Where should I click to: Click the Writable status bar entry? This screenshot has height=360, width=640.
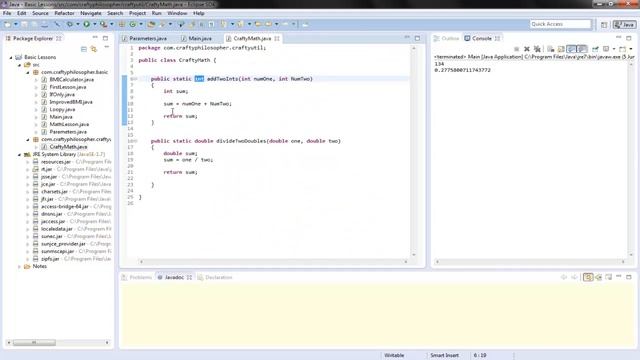[394, 356]
